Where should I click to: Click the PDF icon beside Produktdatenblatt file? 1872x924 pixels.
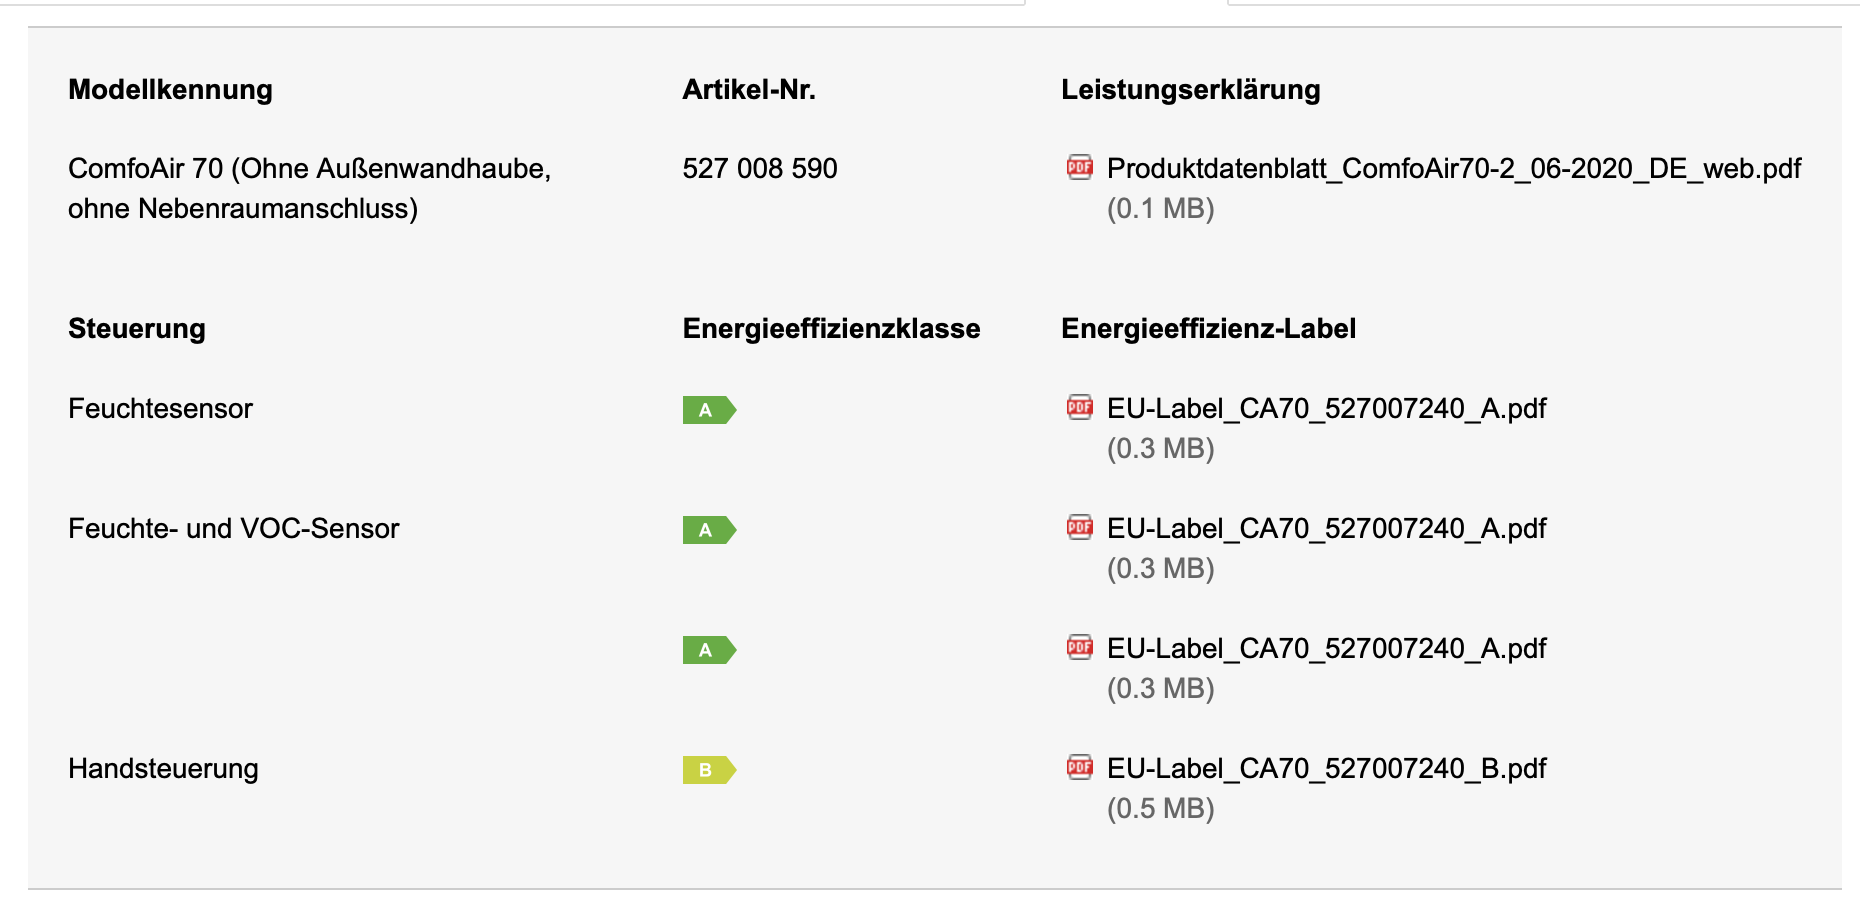click(1079, 167)
